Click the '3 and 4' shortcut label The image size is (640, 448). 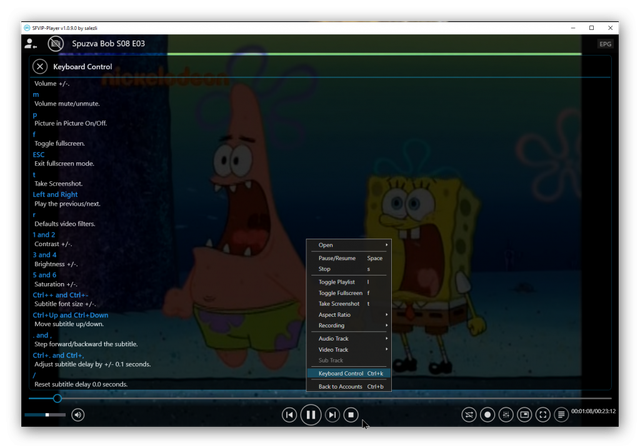point(44,255)
